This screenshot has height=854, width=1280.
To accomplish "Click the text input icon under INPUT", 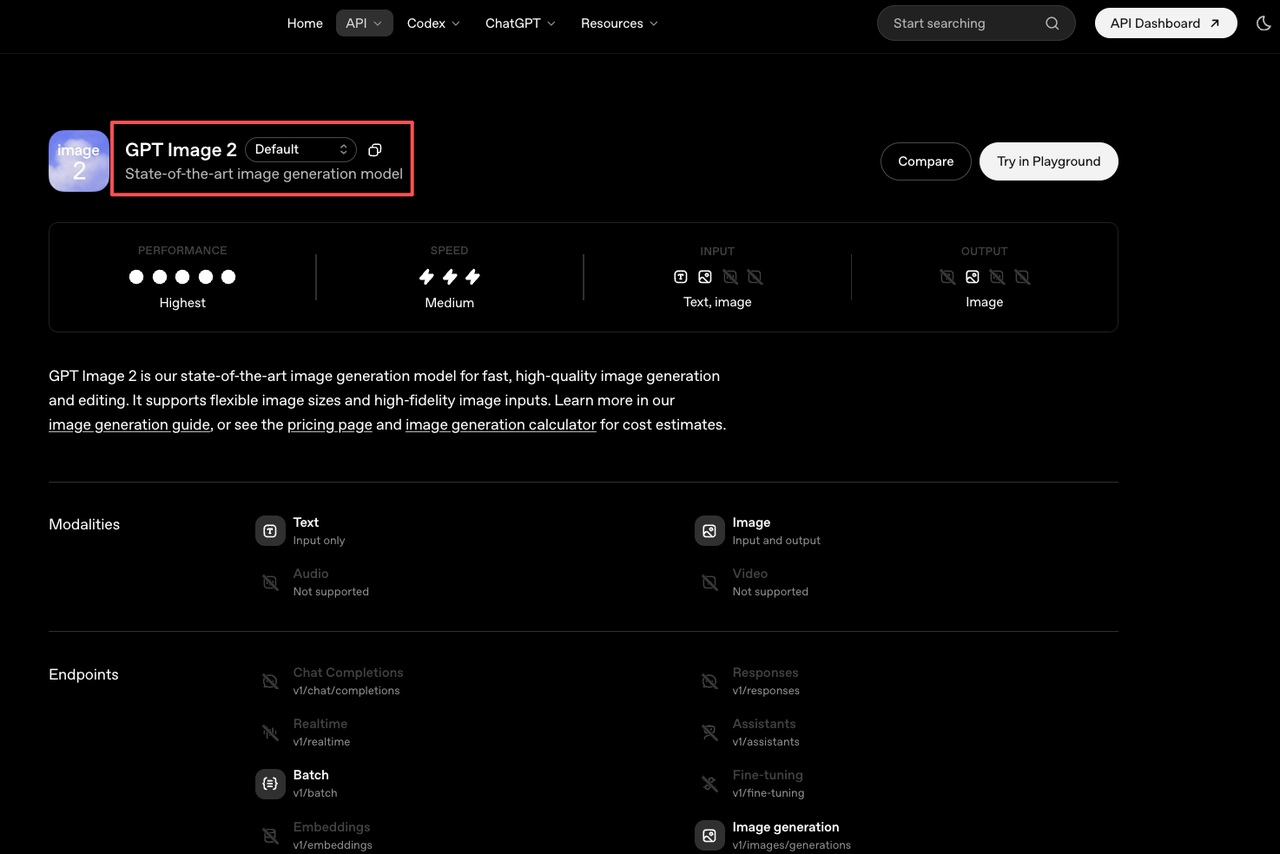I will [x=681, y=277].
